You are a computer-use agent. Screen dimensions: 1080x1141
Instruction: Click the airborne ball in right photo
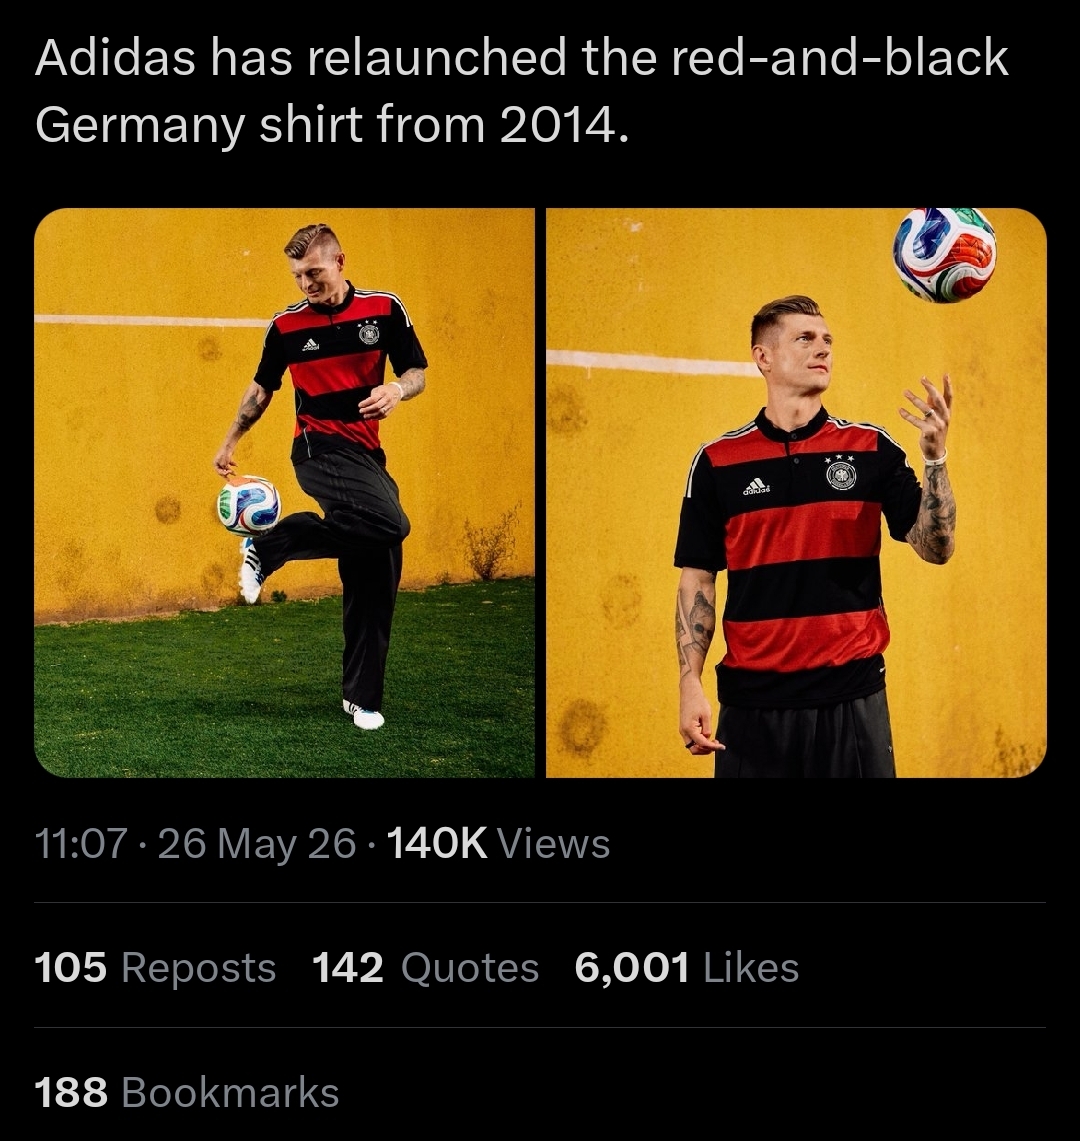coord(945,255)
